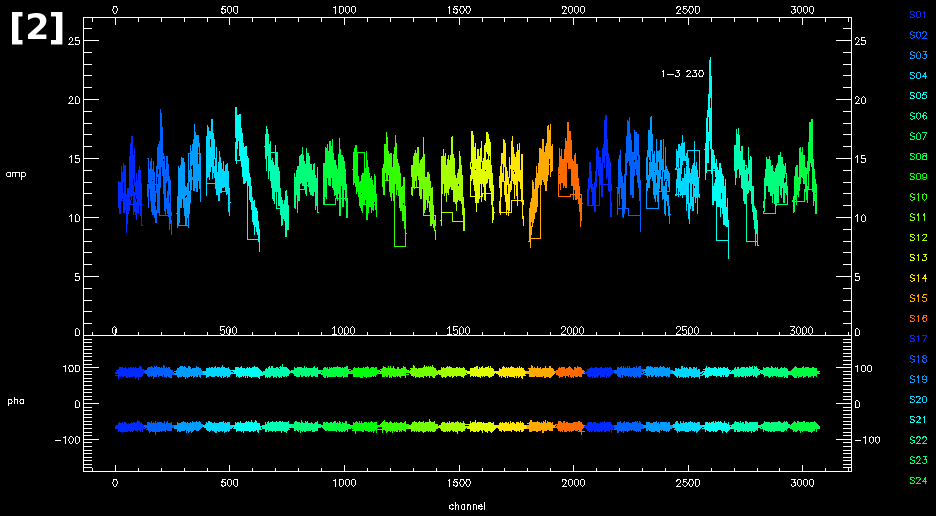Image resolution: width=936 pixels, height=516 pixels.
Task: Click the S09 legend label
Action: [918, 177]
